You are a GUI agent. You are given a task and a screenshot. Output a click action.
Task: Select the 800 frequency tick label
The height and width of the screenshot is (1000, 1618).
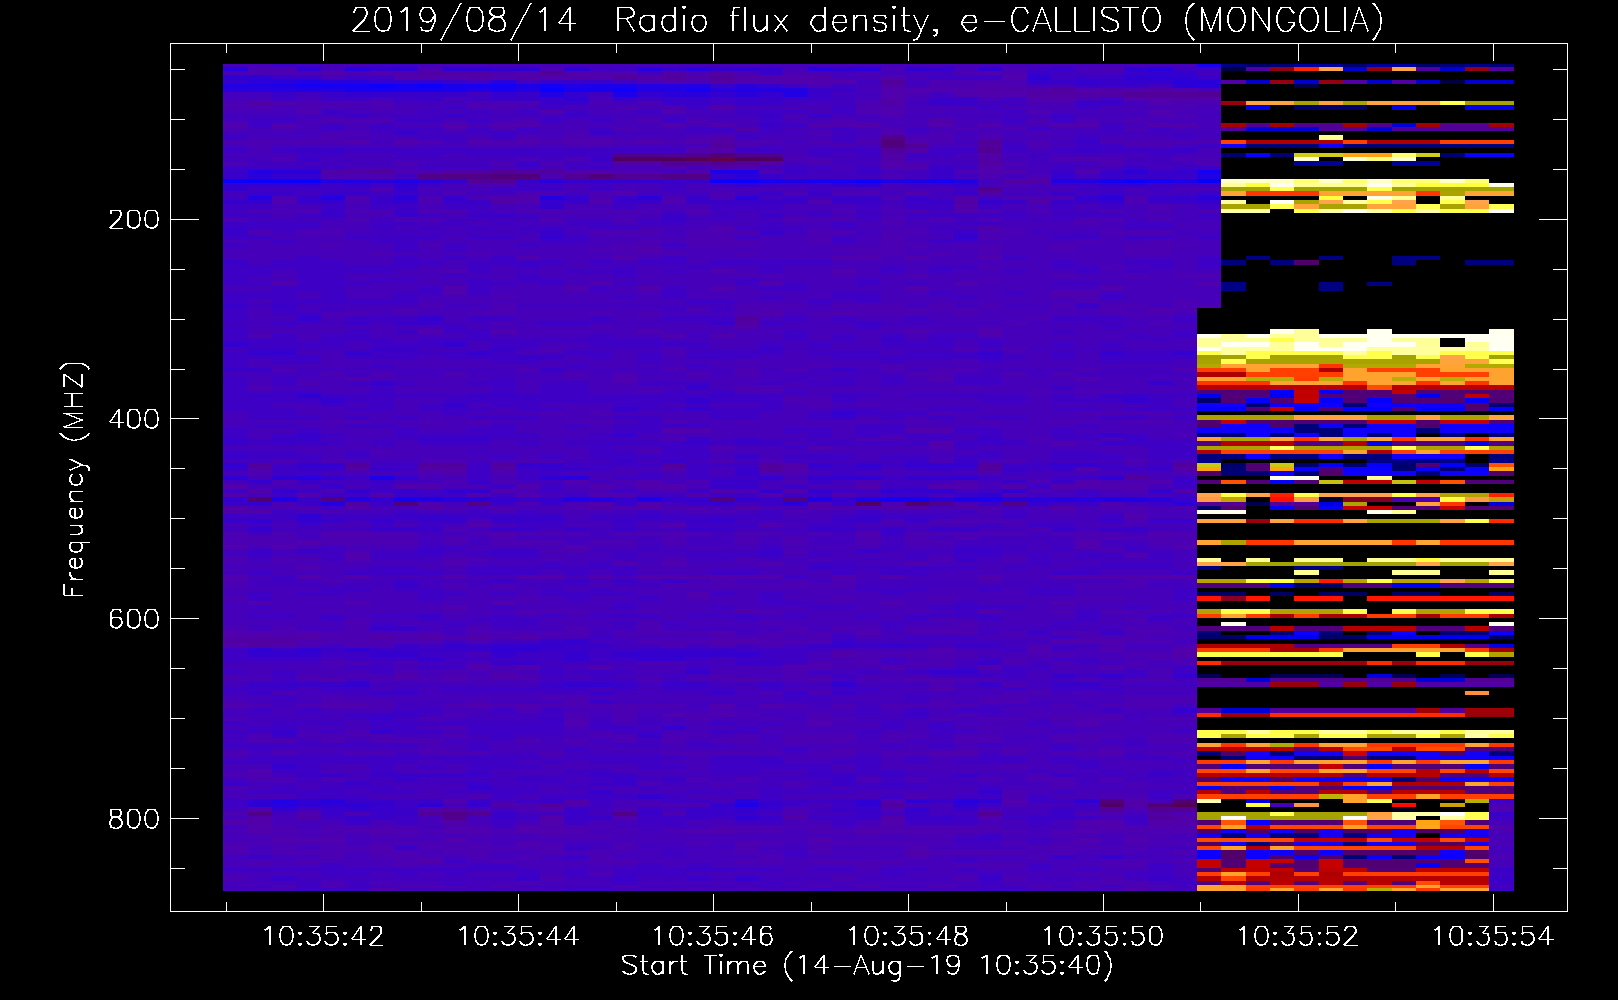pyautogui.click(x=134, y=819)
